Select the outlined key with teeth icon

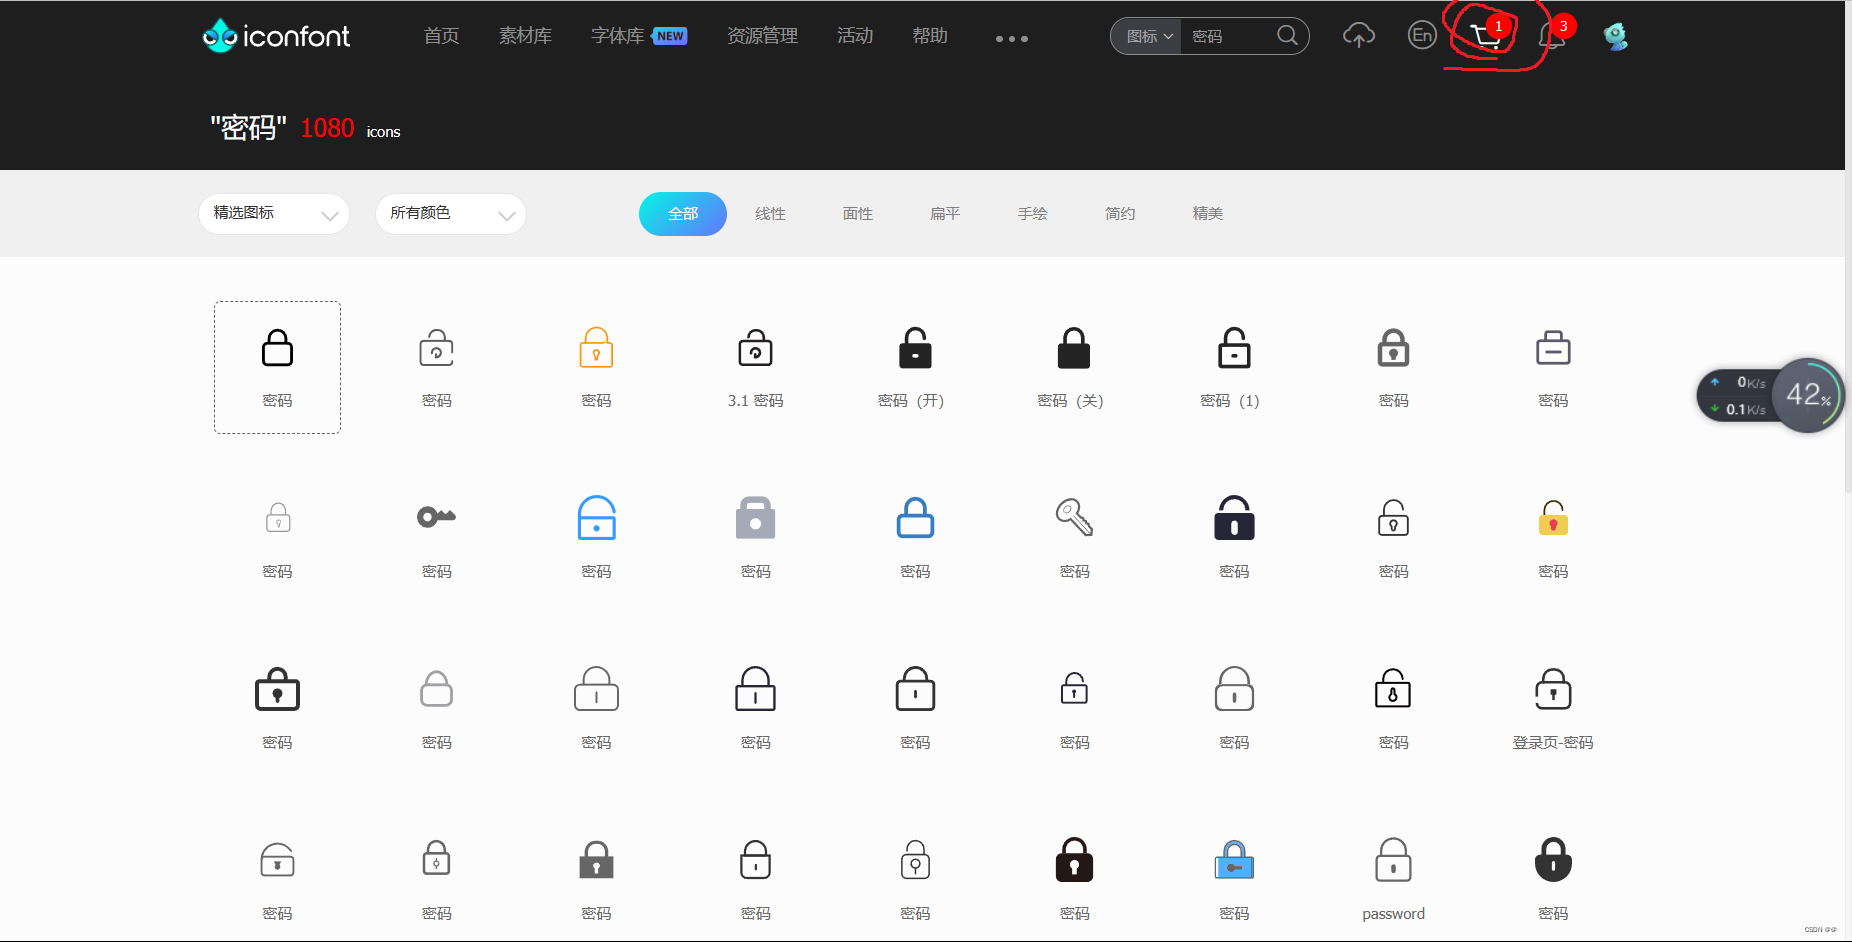click(x=1074, y=518)
